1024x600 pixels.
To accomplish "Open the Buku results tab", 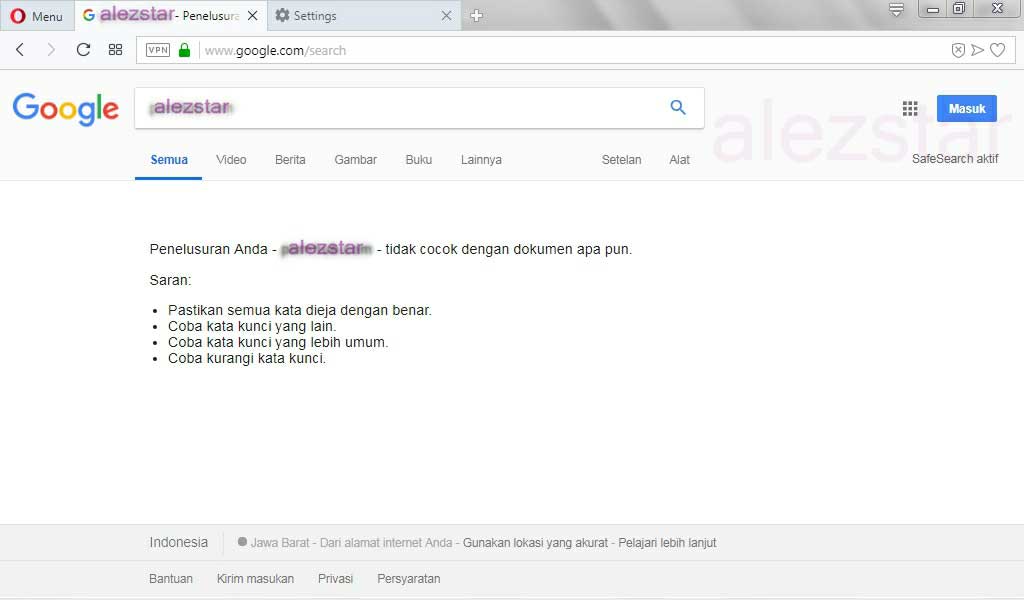I will click(419, 160).
